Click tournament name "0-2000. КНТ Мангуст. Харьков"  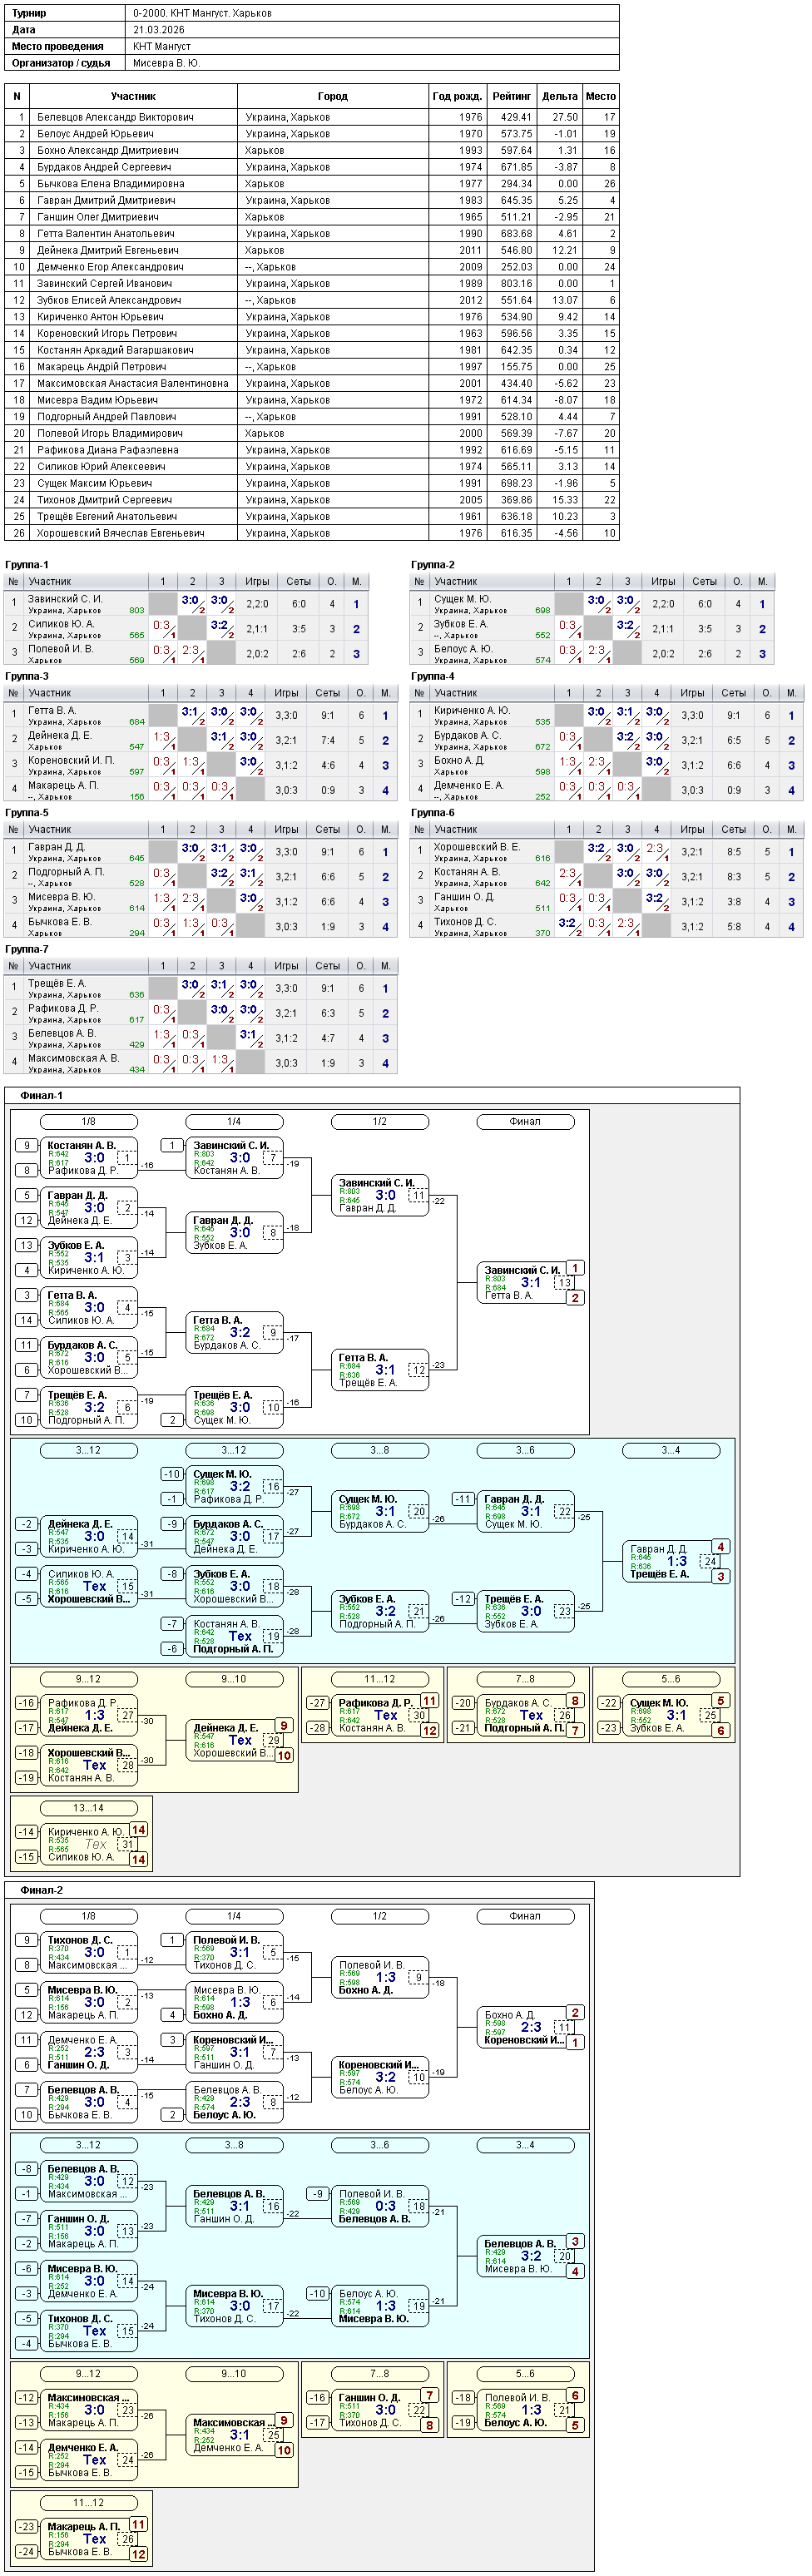click(x=202, y=14)
